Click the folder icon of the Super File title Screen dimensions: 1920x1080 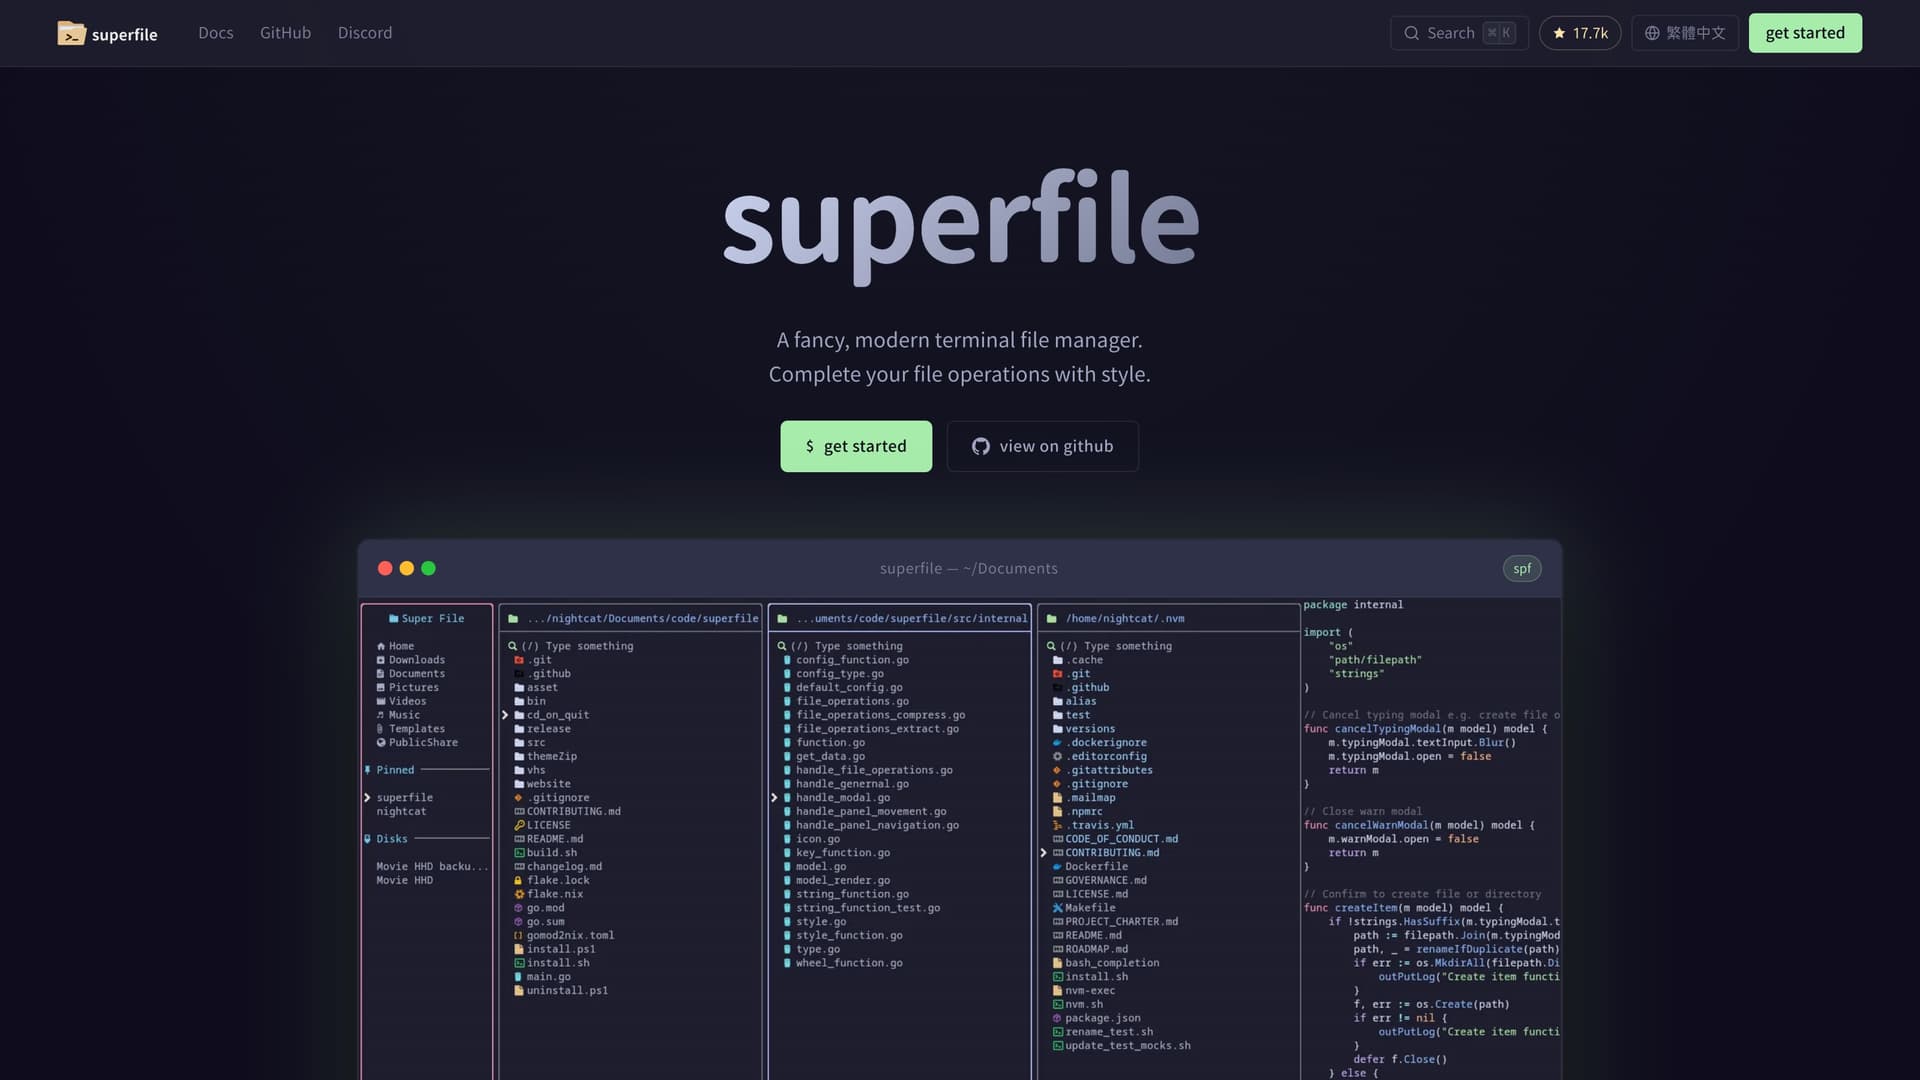point(394,619)
